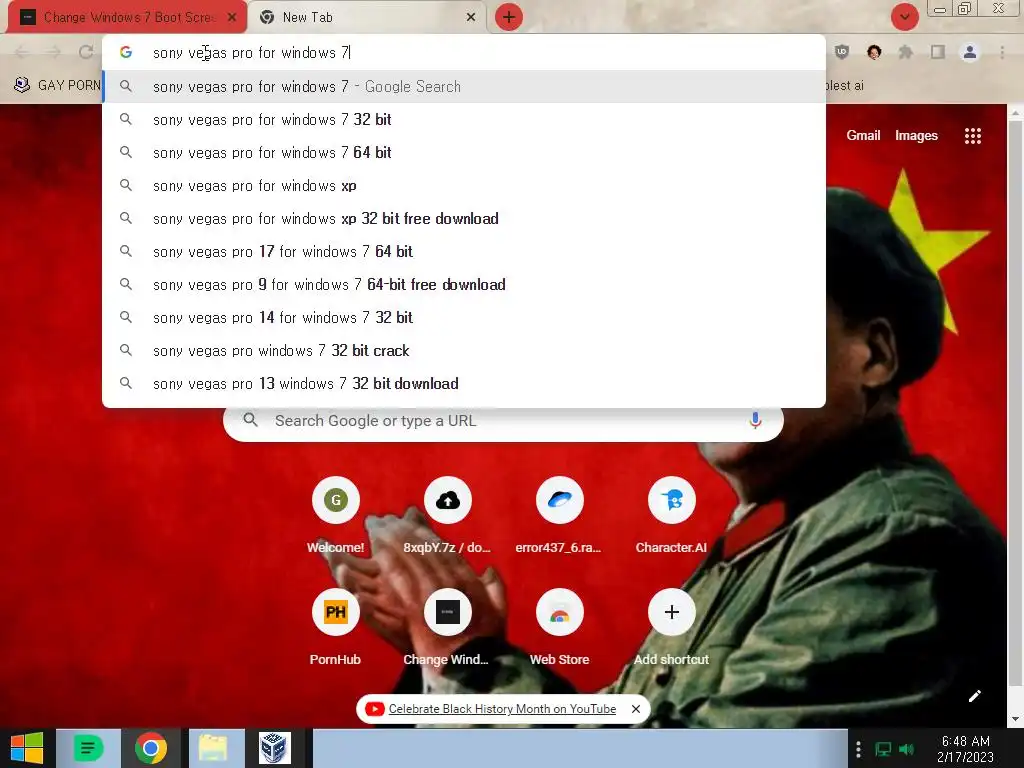The width and height of the screenshot is (1024, 768).
Task: Click the Customize Chrome pencil icon
Action: (x=974, y=696)
